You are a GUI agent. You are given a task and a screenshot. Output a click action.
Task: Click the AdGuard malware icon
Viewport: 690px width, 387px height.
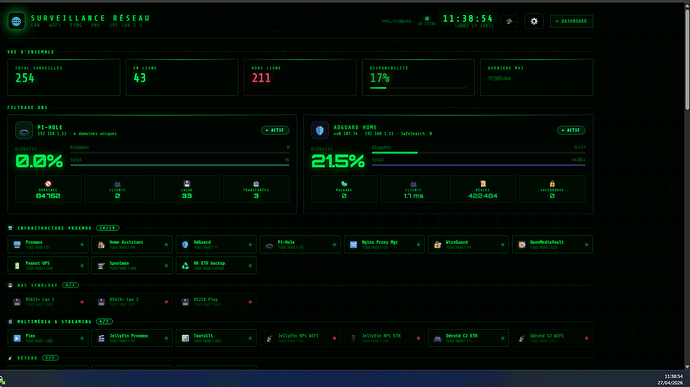click(x=344, y=184)
